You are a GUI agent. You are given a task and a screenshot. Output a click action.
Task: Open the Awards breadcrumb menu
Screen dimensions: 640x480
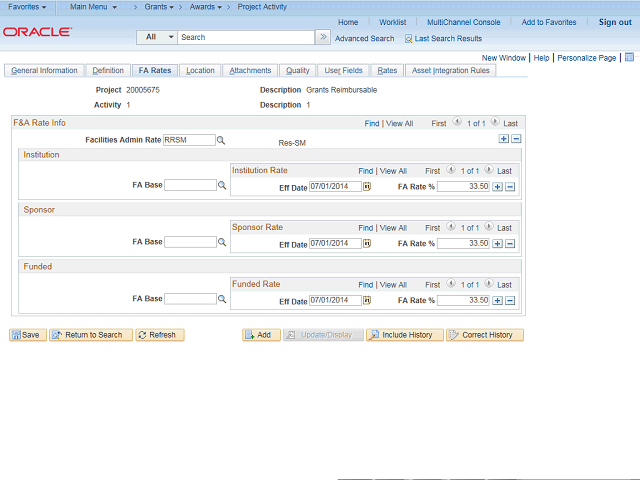tap(205, 7)
